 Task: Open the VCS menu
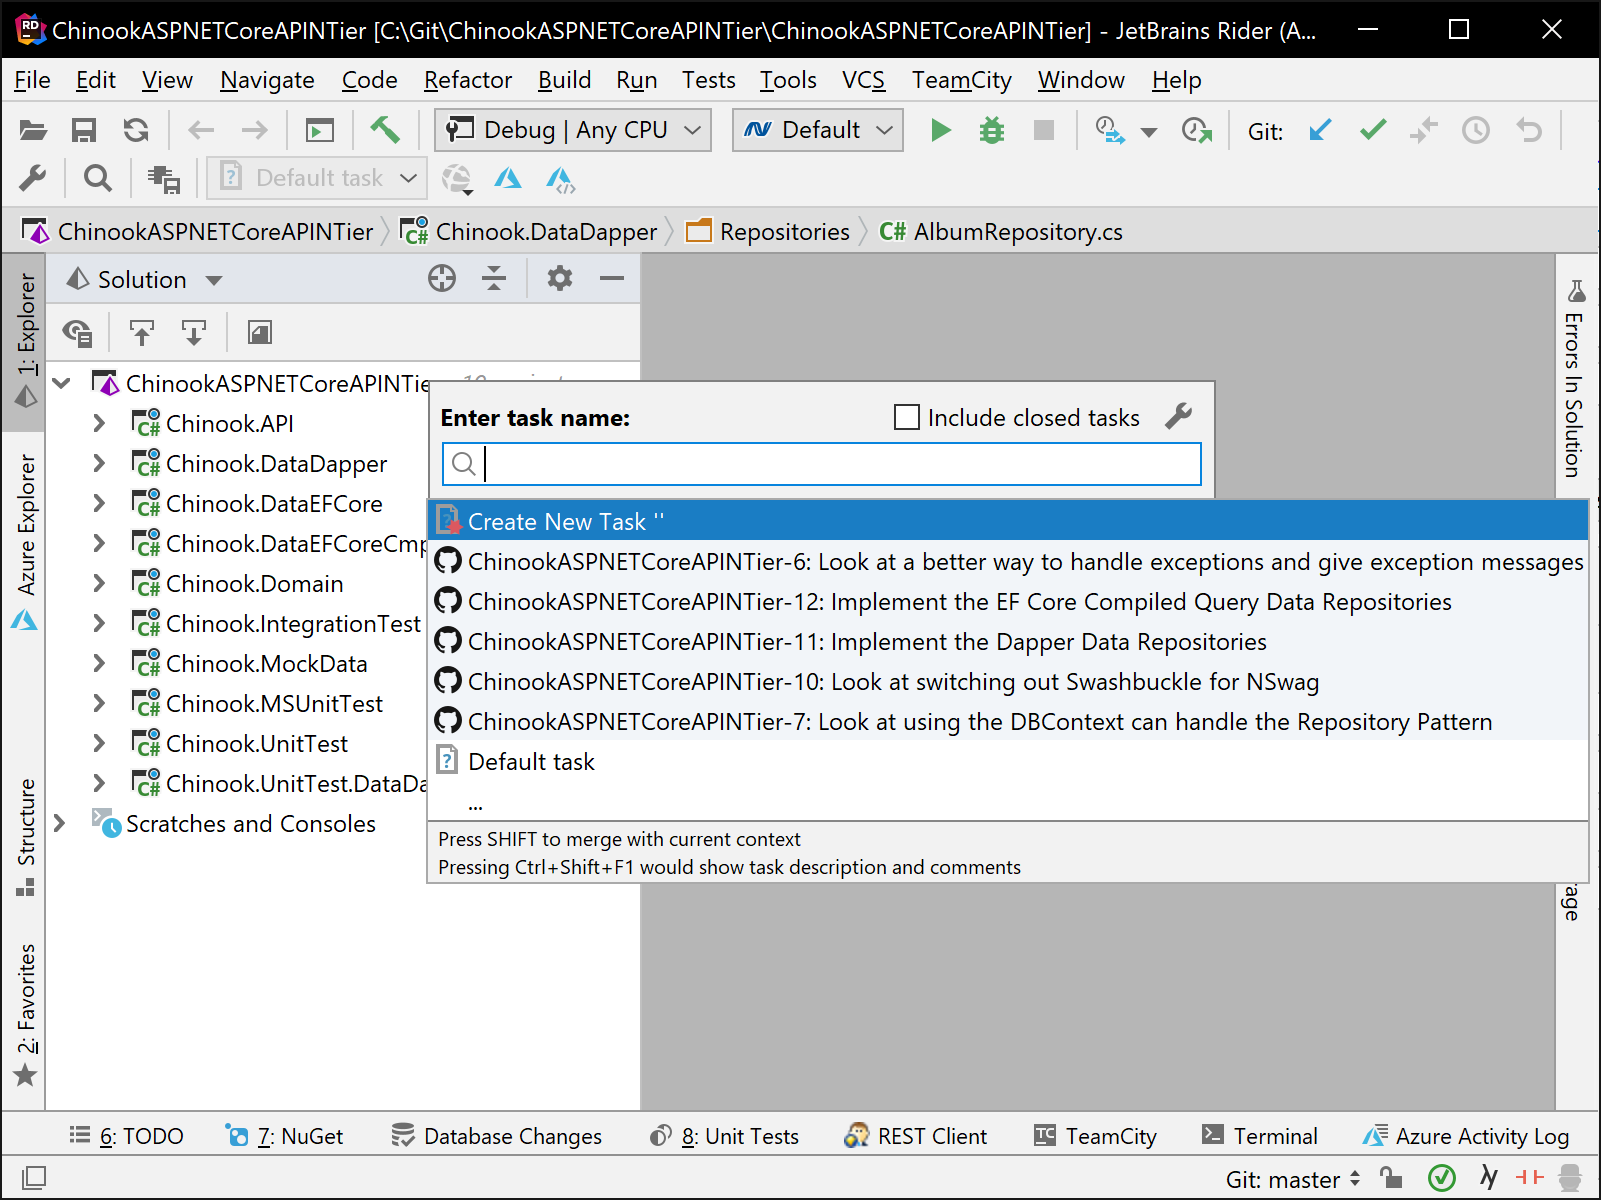[x=863, y=80]
